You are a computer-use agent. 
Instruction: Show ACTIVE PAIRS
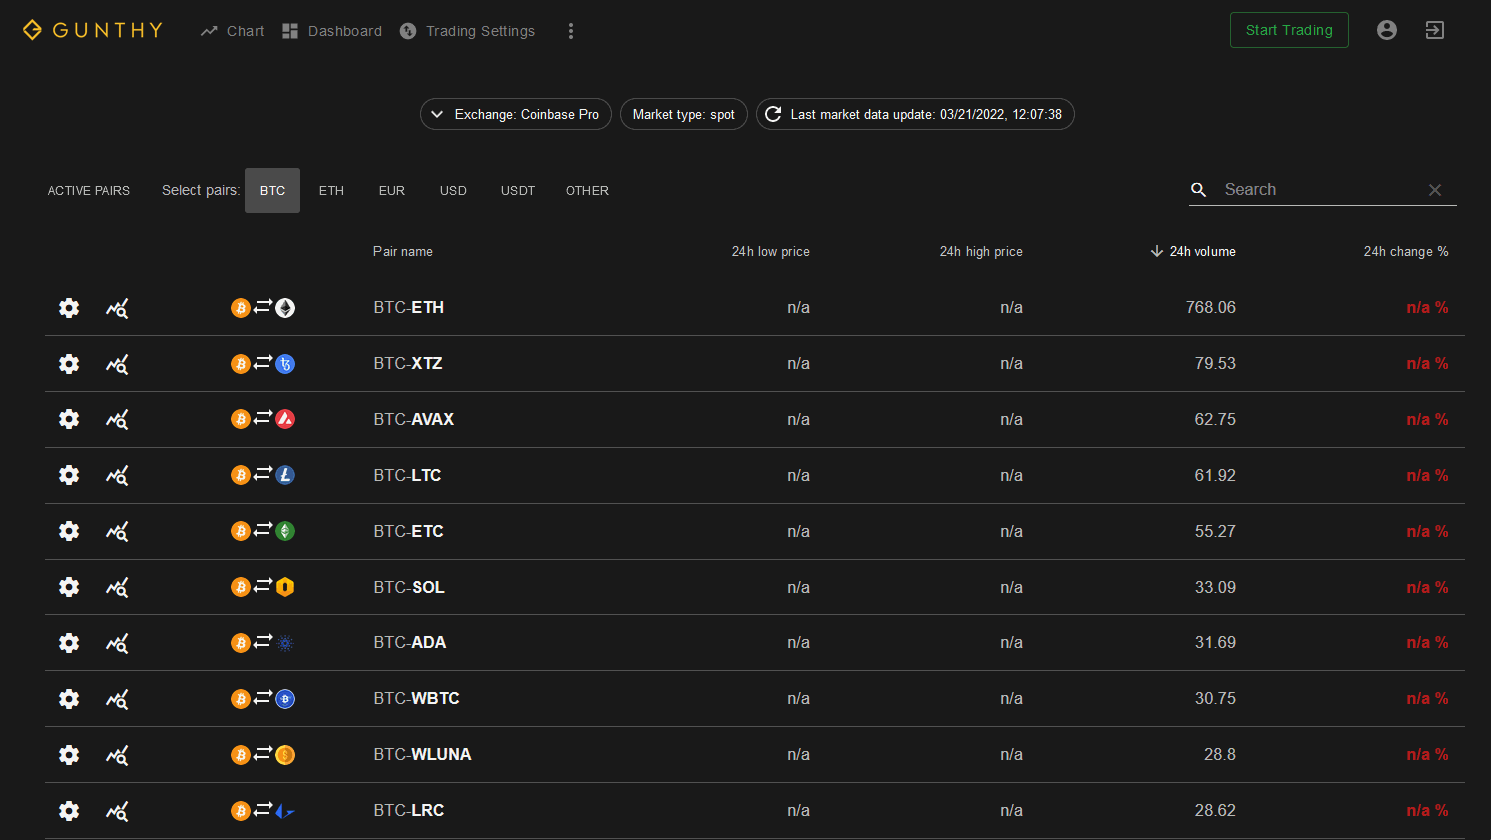coord(89,191)
